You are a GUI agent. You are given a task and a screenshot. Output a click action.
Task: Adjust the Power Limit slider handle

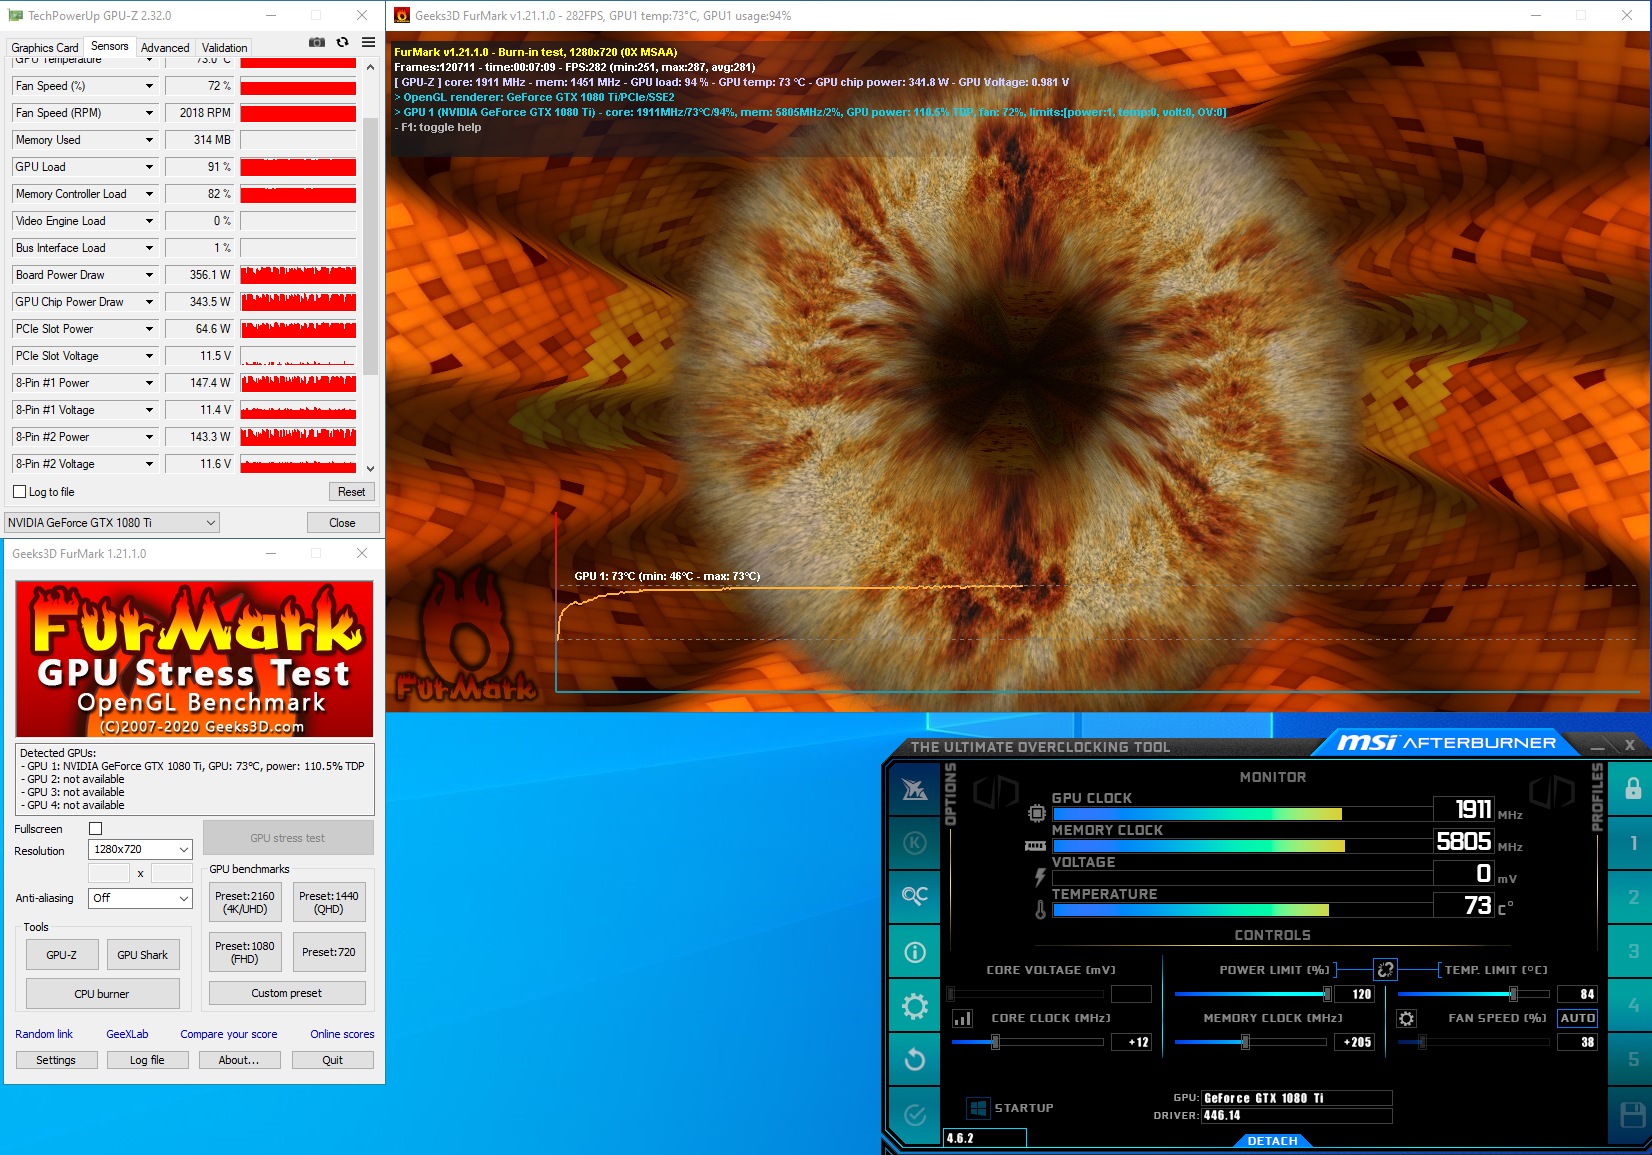tap(1327, 994)
